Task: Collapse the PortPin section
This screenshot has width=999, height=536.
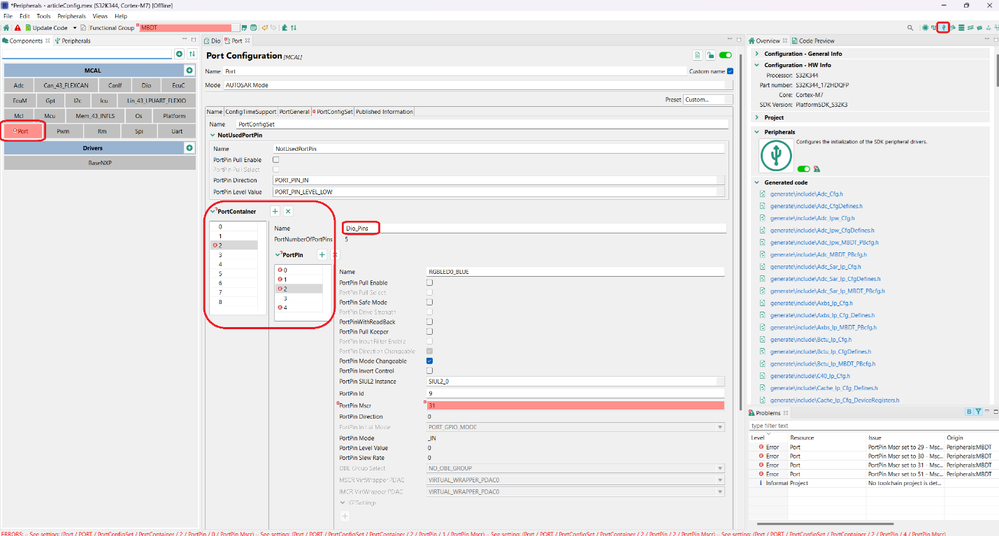Action: point(278,254)
